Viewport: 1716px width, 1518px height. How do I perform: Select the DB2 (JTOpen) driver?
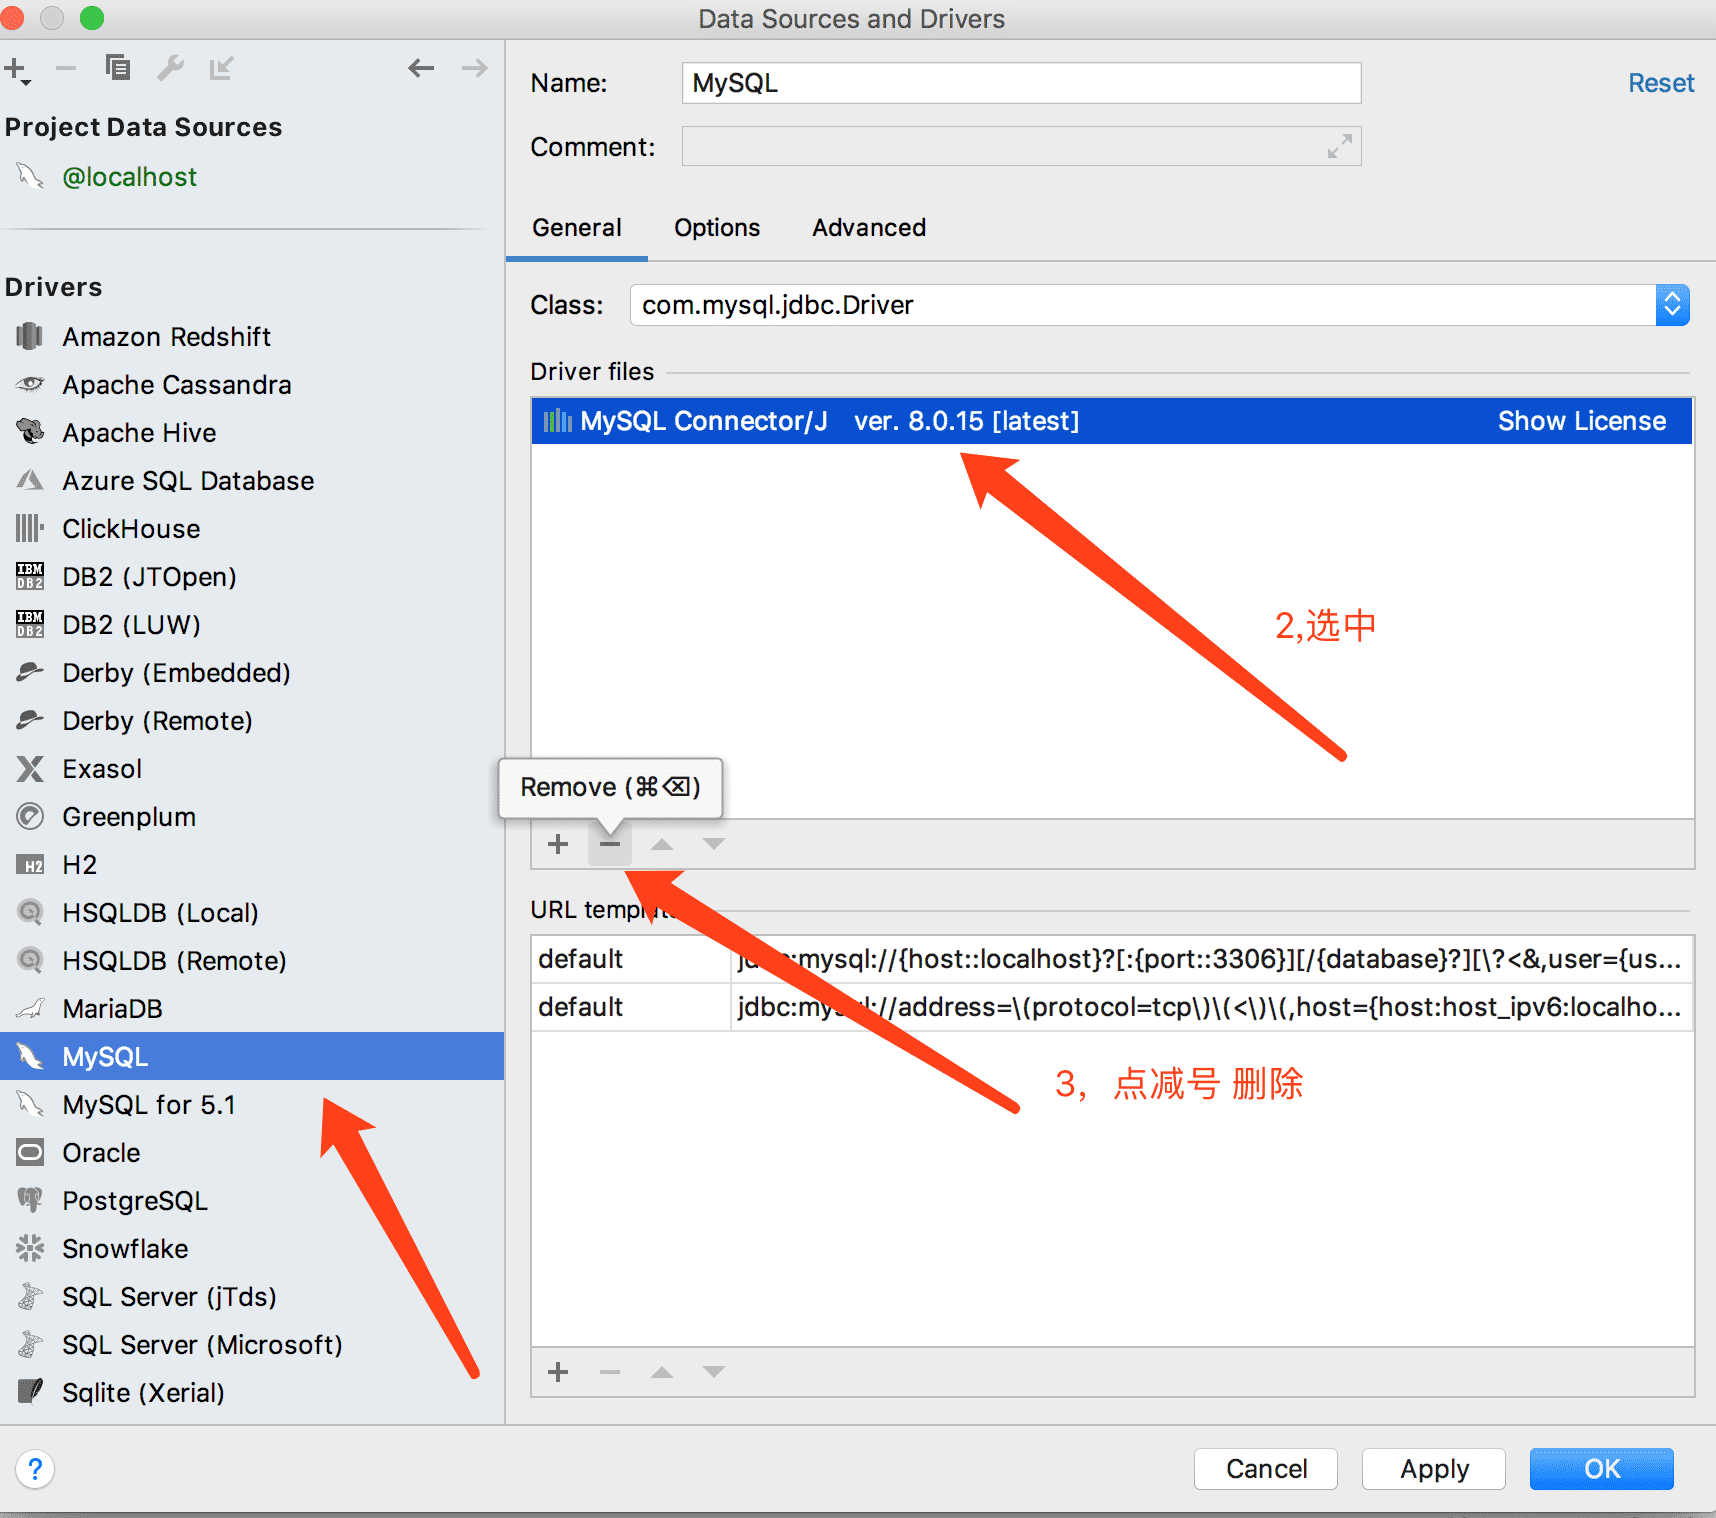point(252,577)
